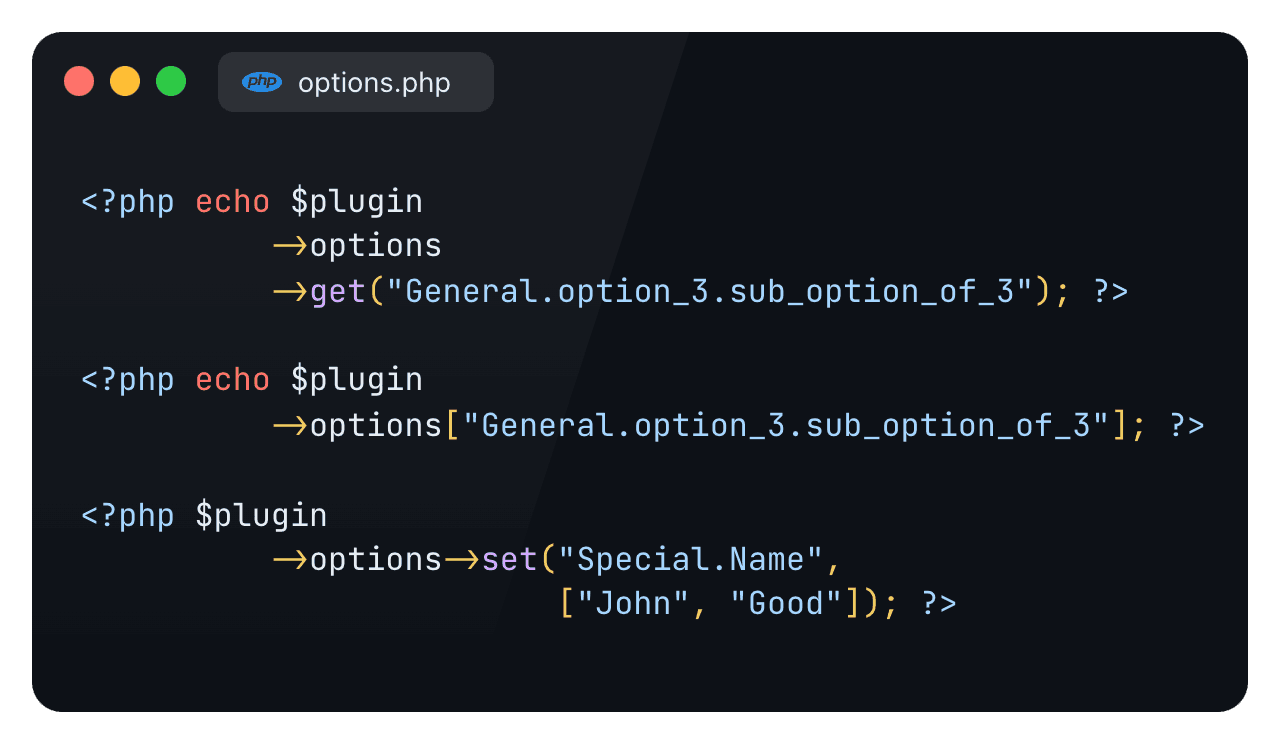Click the string inside the options square brackets
This screenshot has width=1280, height=744.
tap(795, 425)
